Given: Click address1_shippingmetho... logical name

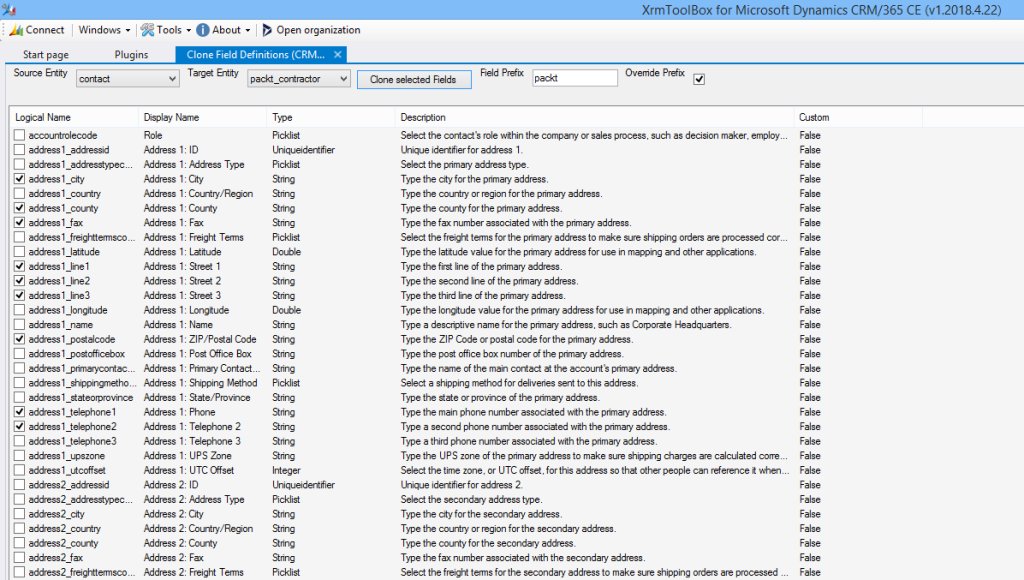Looking at the screenshot, I should [x=82, y=383].
